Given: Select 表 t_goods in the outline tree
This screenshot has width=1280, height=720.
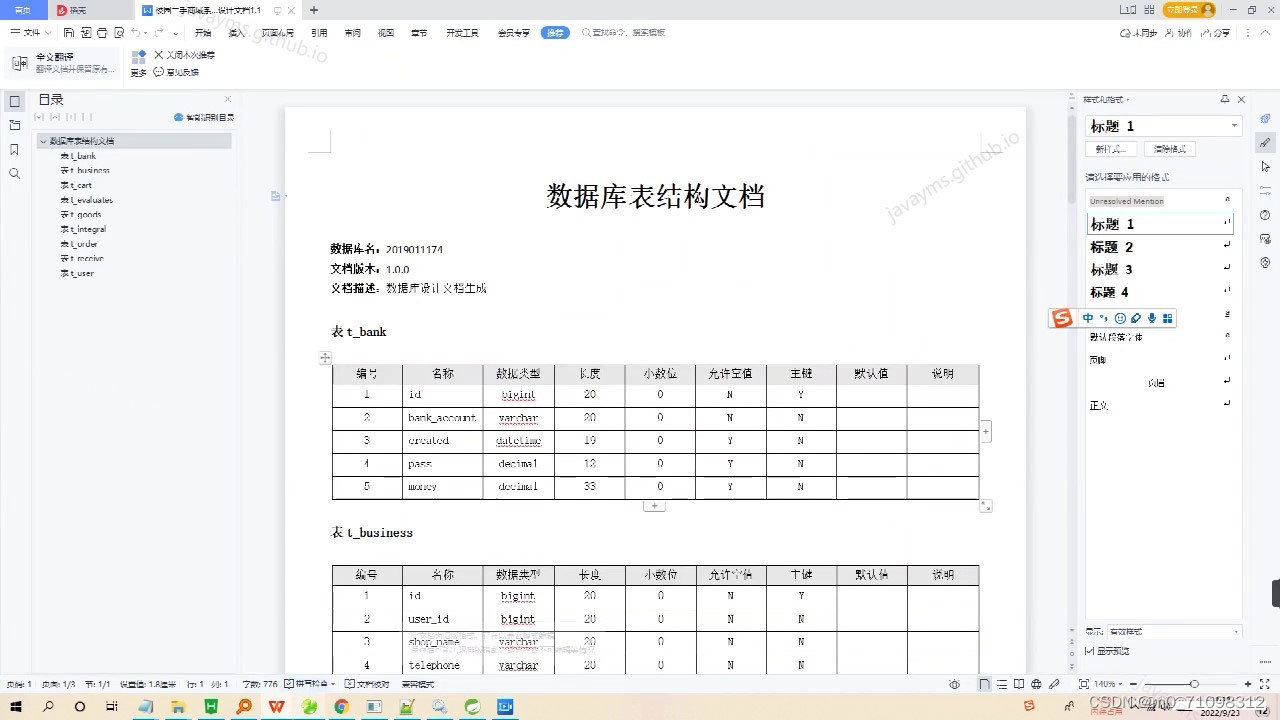Looking at the screenshot, I should tap(81, 215).
